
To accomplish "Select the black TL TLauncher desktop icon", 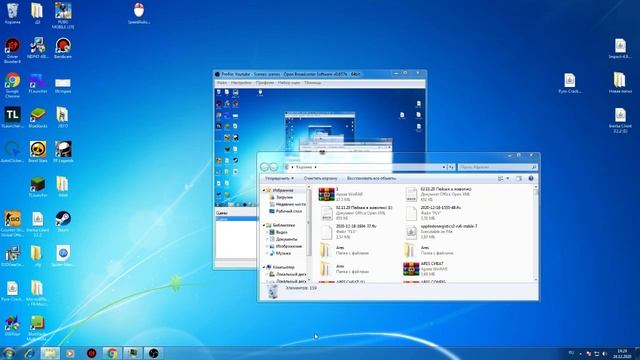I will (x=12, y=118).
